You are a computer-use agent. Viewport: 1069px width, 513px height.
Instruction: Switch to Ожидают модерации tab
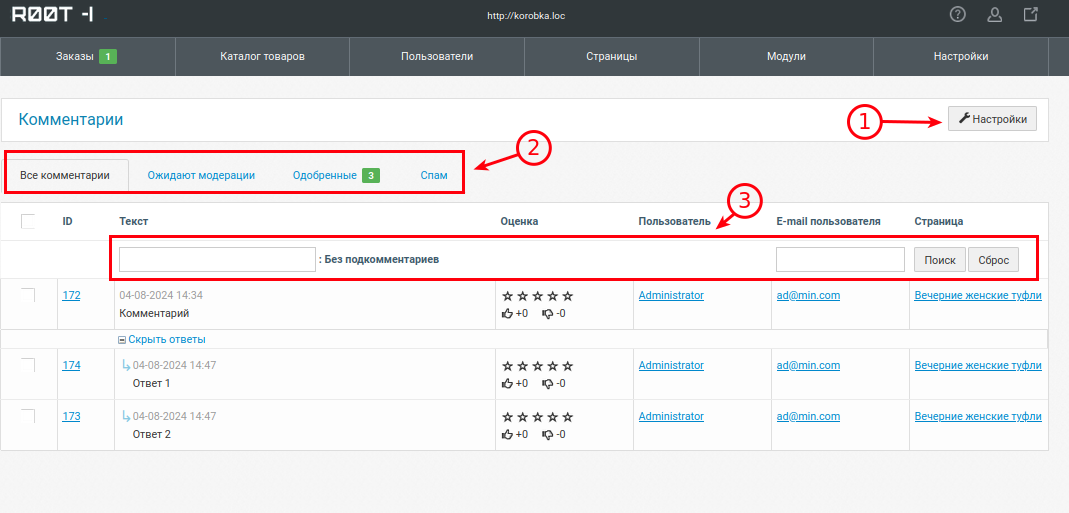tap(201, 175)
